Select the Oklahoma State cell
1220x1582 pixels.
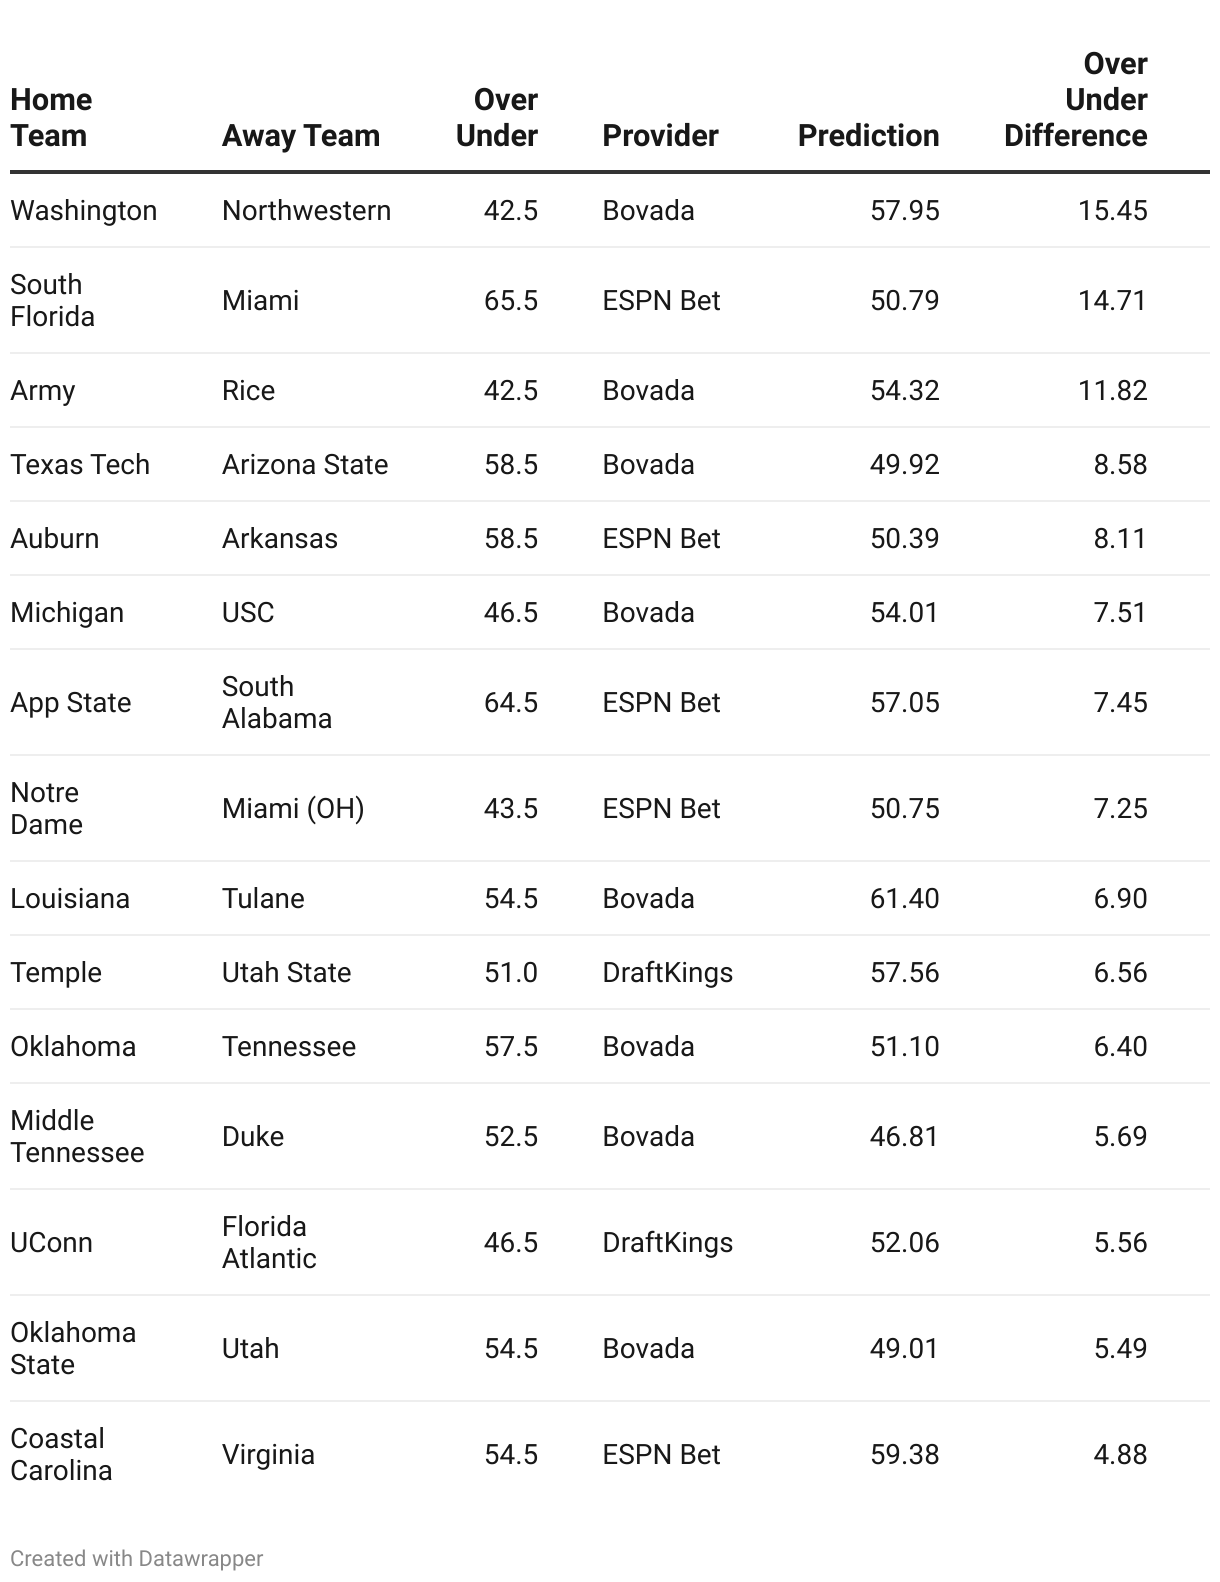73,1349
